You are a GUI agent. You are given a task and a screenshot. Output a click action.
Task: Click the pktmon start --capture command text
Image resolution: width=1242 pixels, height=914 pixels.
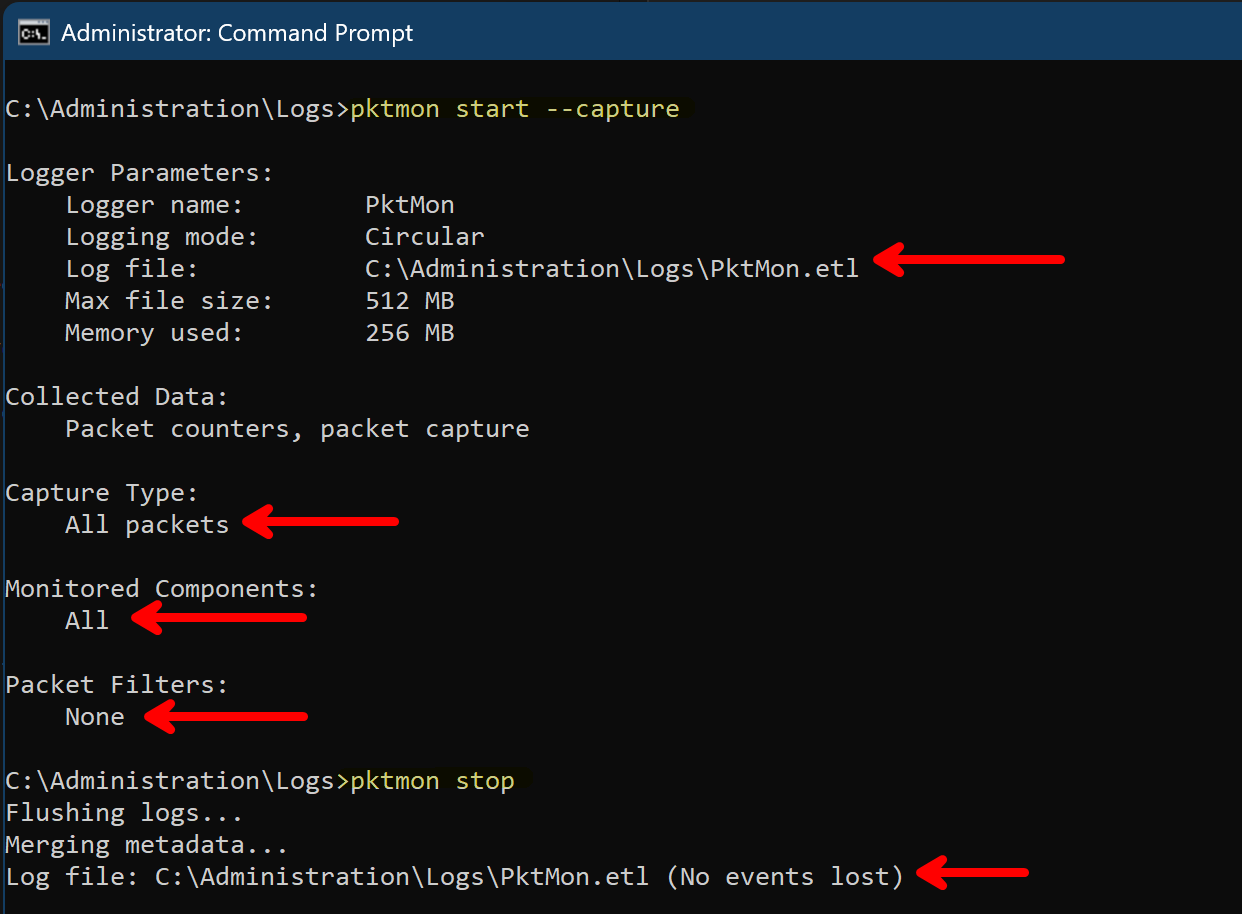(x=515, y=109)
